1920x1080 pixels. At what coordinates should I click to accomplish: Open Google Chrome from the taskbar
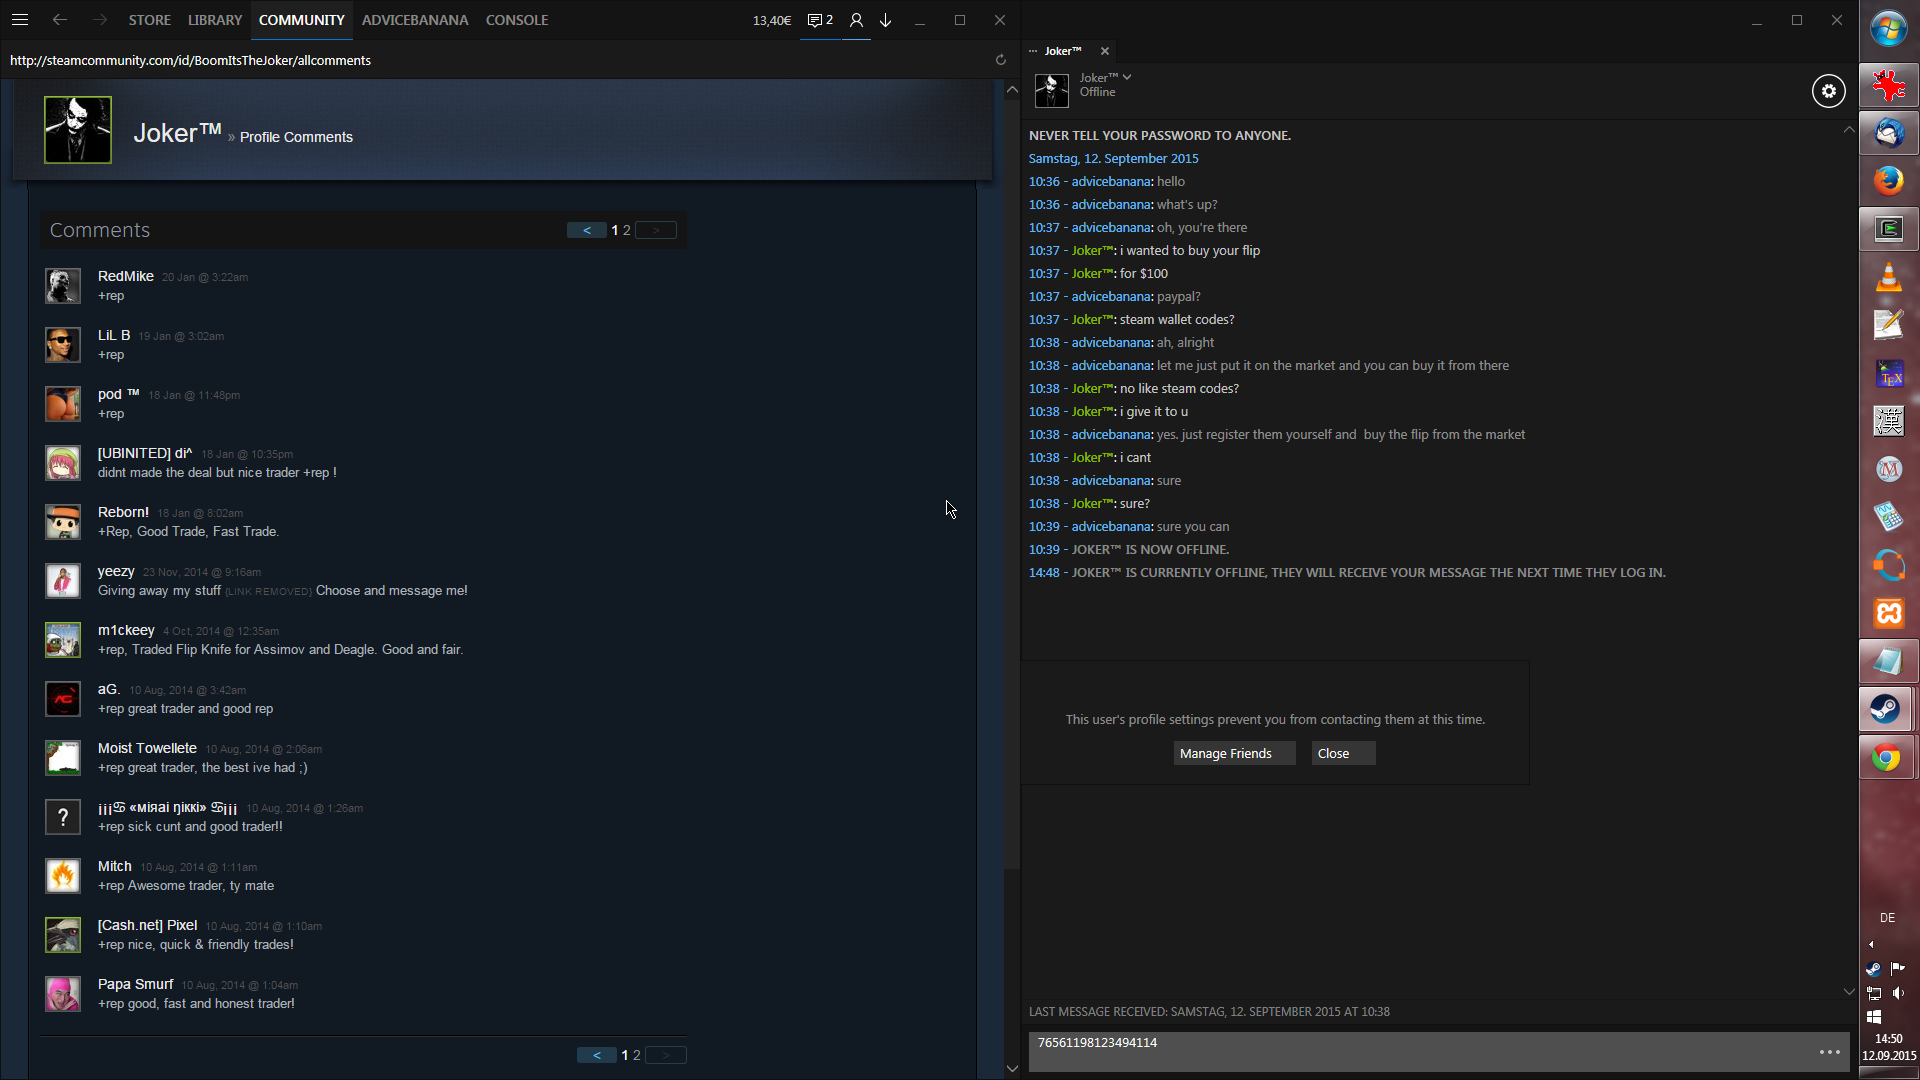[1887, 758]
